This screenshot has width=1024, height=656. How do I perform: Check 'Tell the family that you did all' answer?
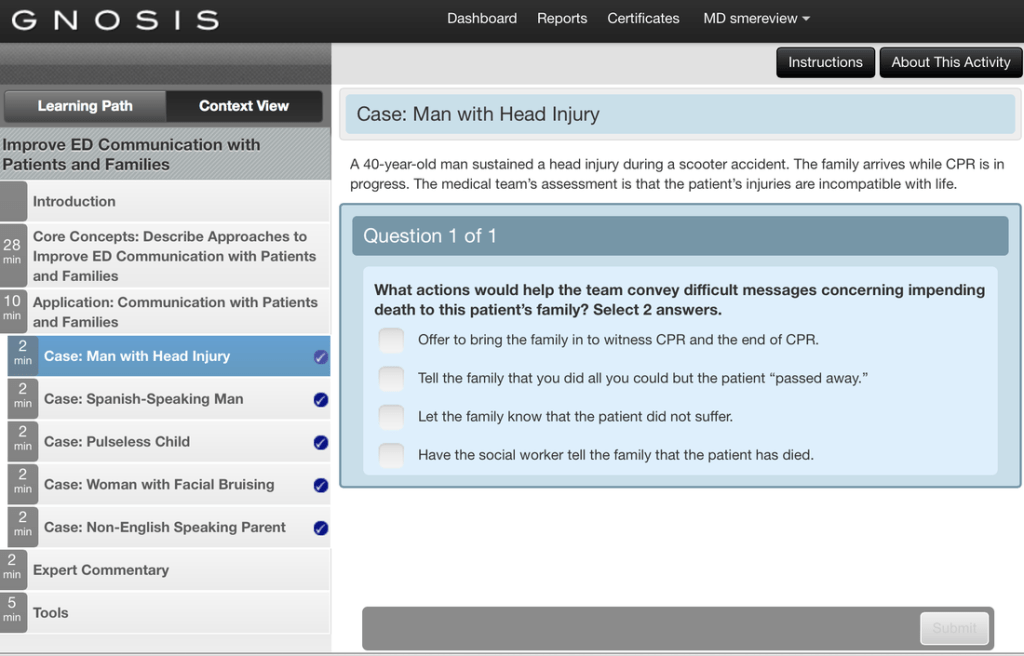point(391,379)
